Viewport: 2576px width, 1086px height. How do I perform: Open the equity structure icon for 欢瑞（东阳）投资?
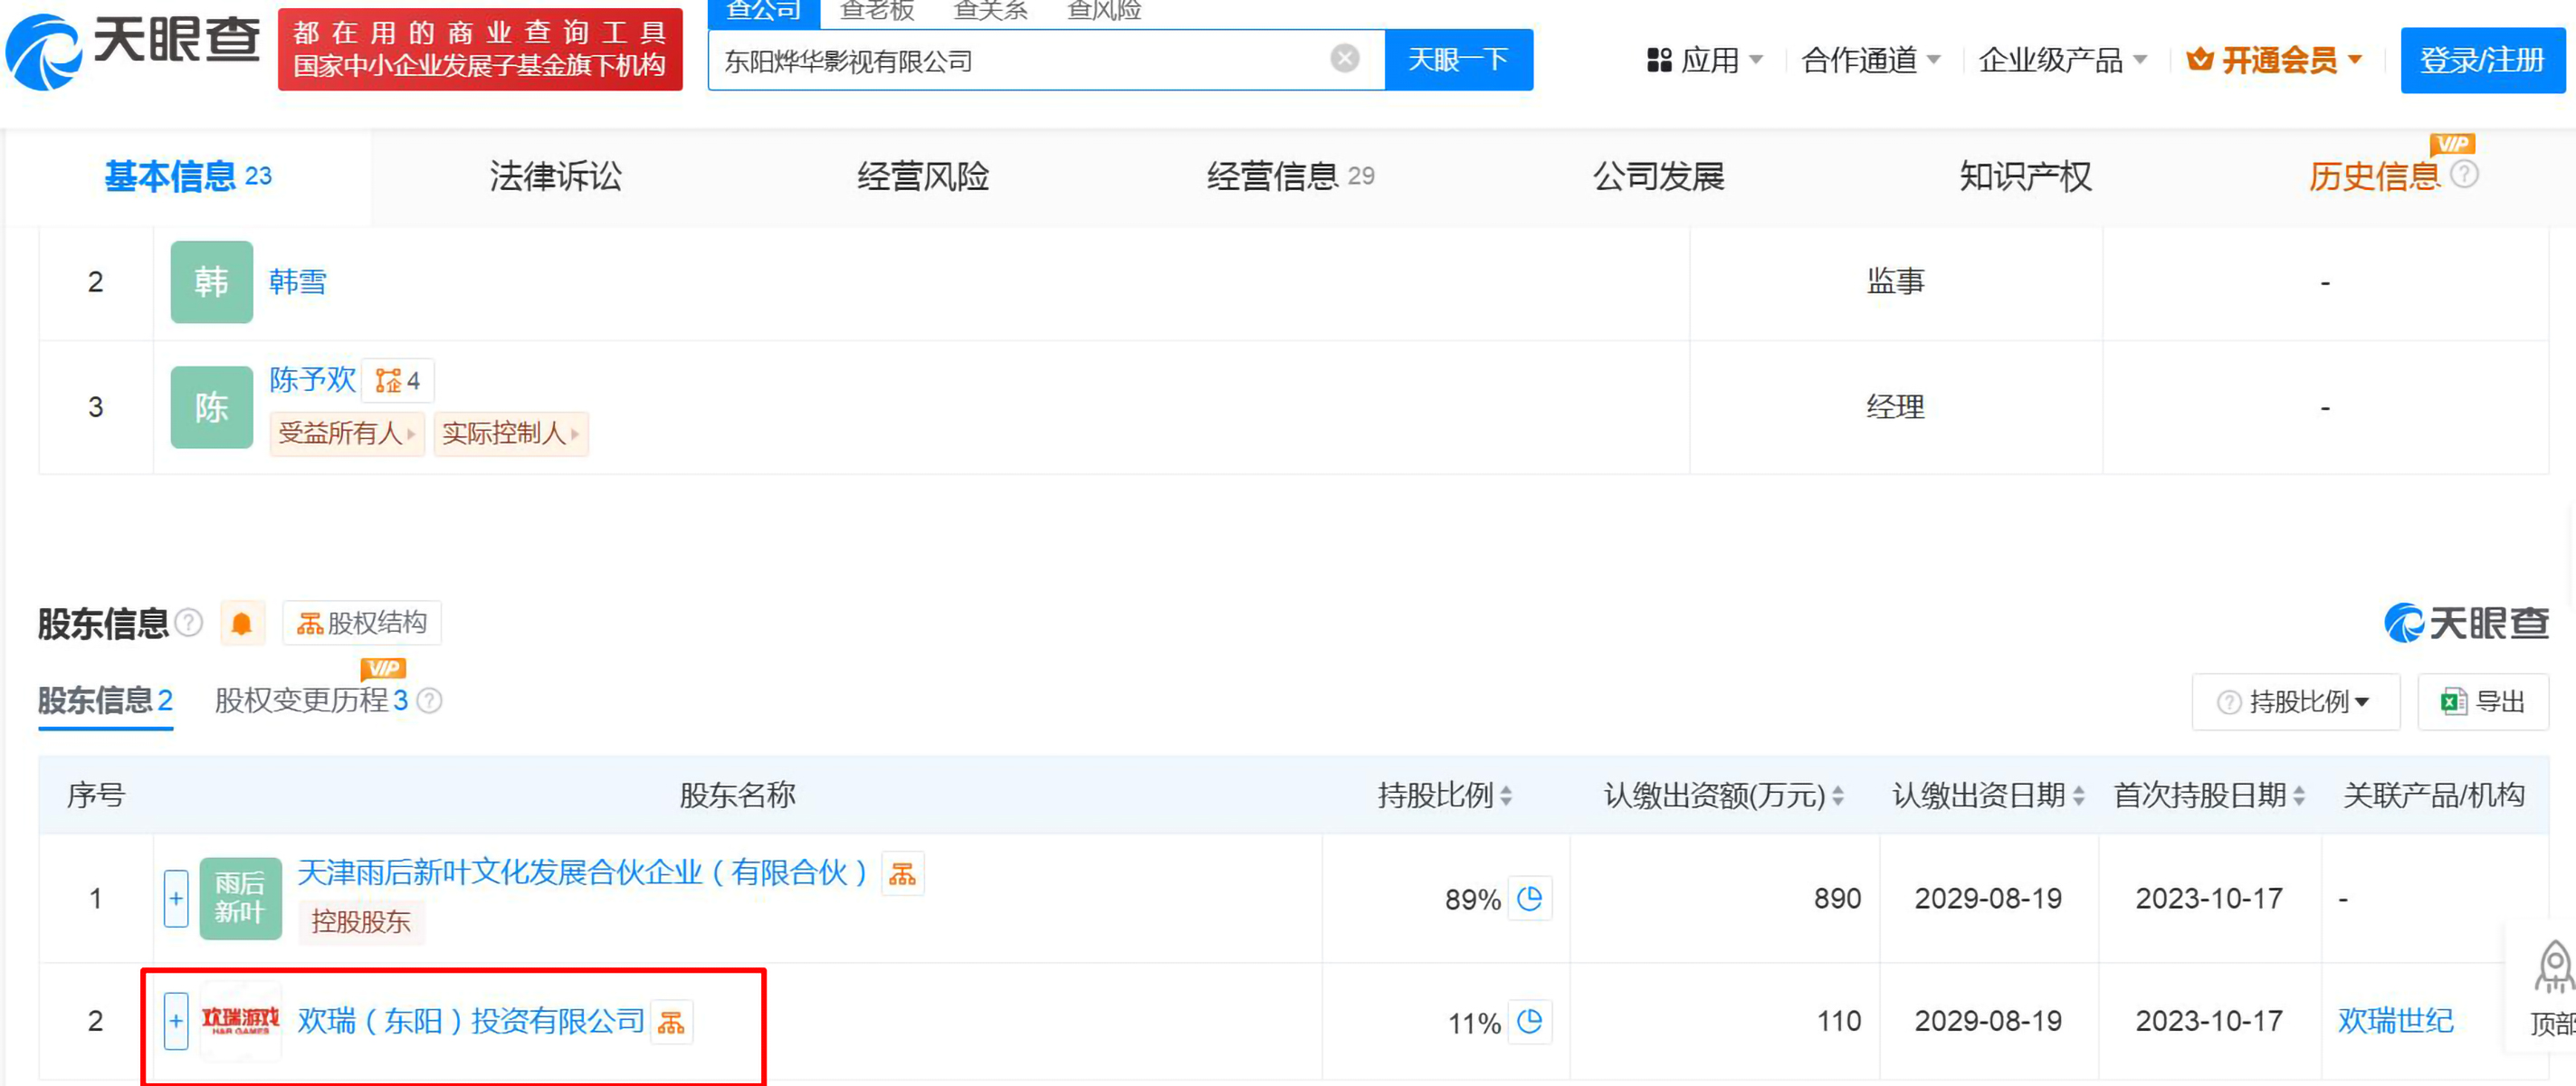671,1022
